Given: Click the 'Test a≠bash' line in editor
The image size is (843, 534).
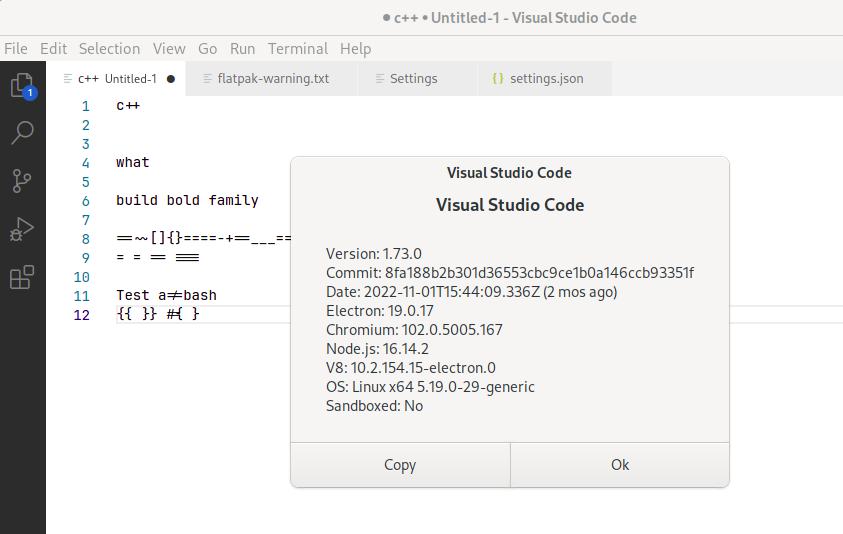Looking at the screenshot, I should coord(166,295).
